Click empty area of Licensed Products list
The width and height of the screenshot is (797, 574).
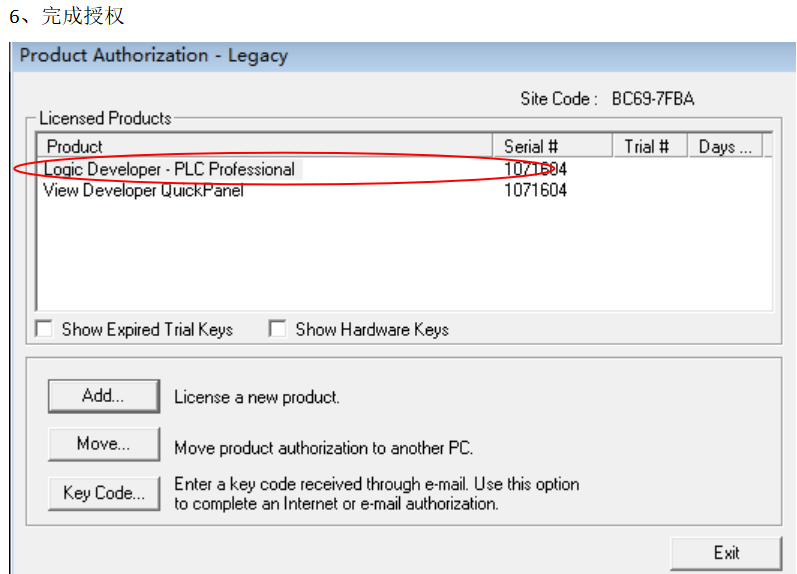(405, 254)
